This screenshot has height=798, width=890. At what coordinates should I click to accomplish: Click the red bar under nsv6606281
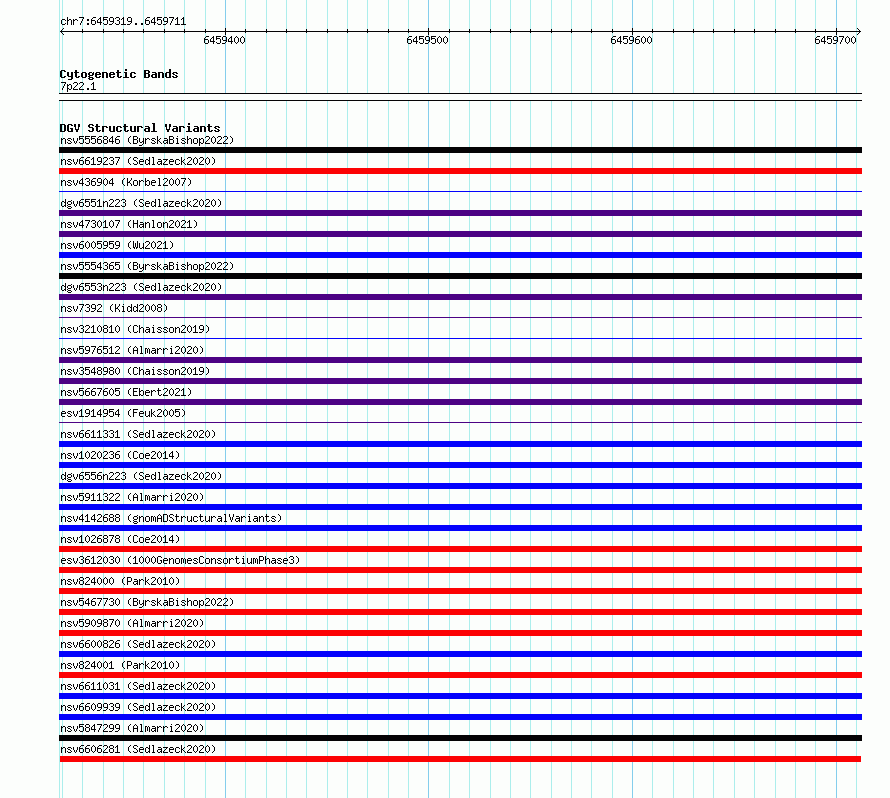[460, 759]
